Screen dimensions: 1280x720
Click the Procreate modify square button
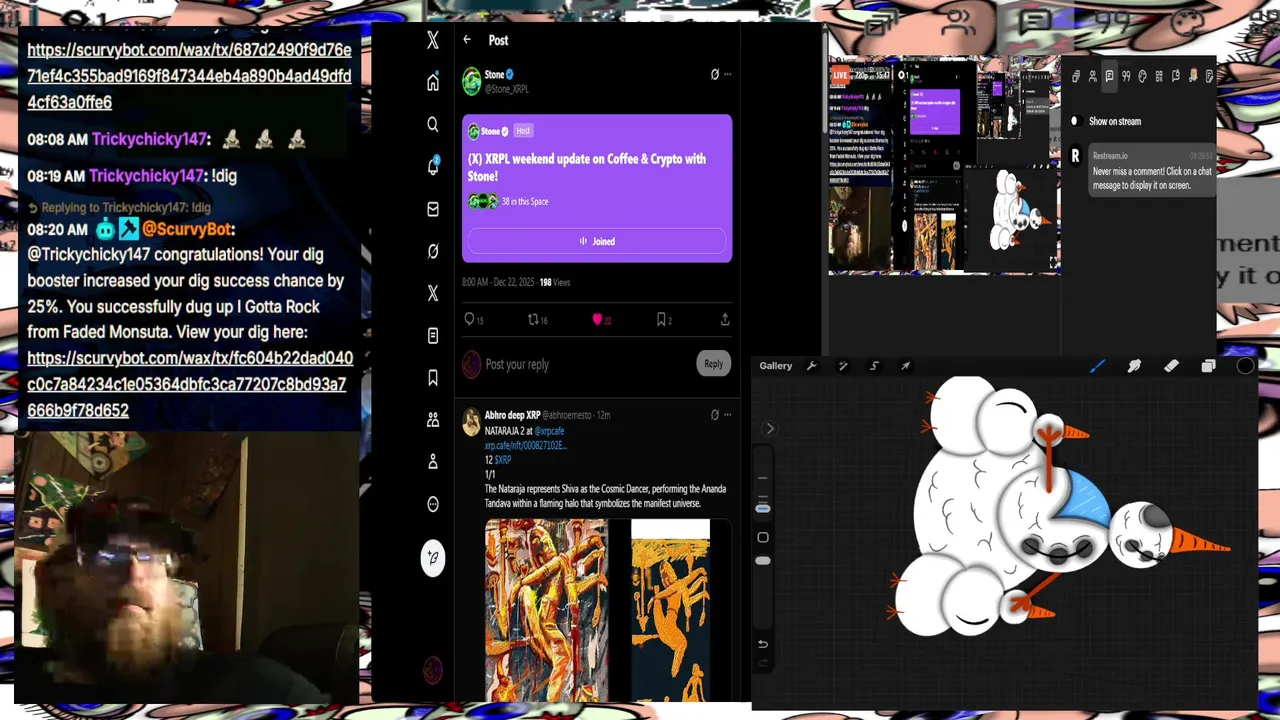(763, 537)
